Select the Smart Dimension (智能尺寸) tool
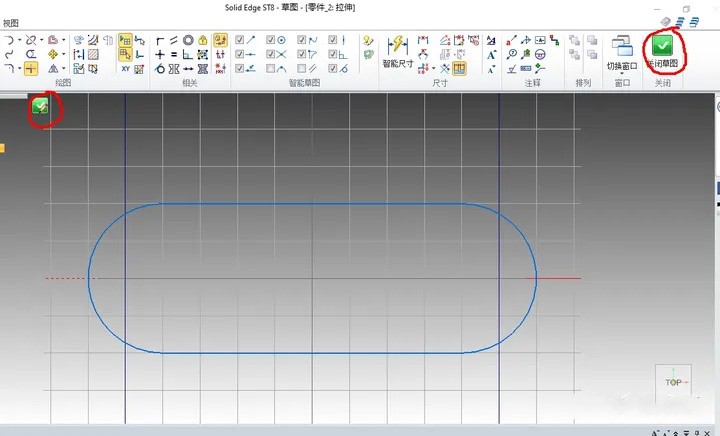This screenshot has height=436, width=720. (398, 52)
